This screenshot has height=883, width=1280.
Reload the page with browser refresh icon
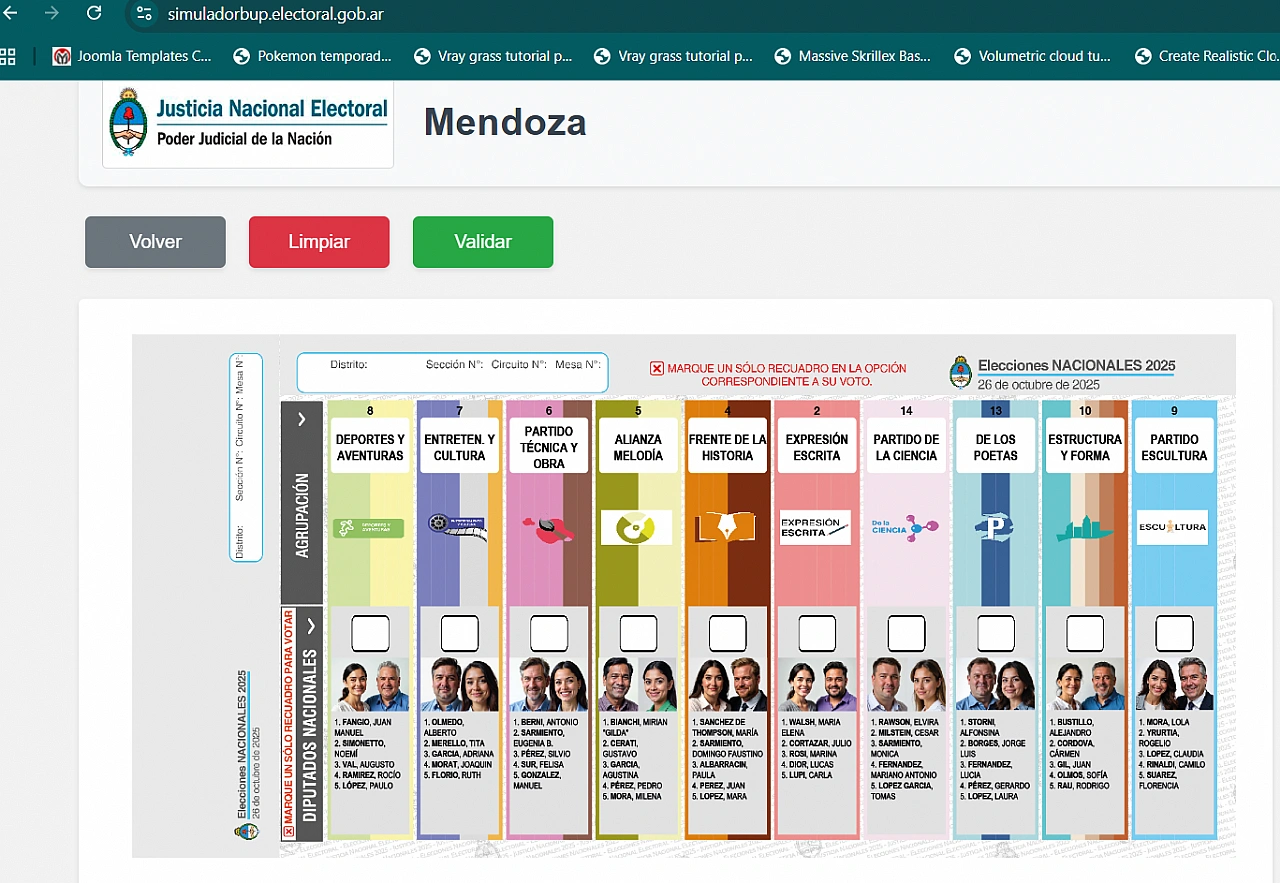click(94, 13)
